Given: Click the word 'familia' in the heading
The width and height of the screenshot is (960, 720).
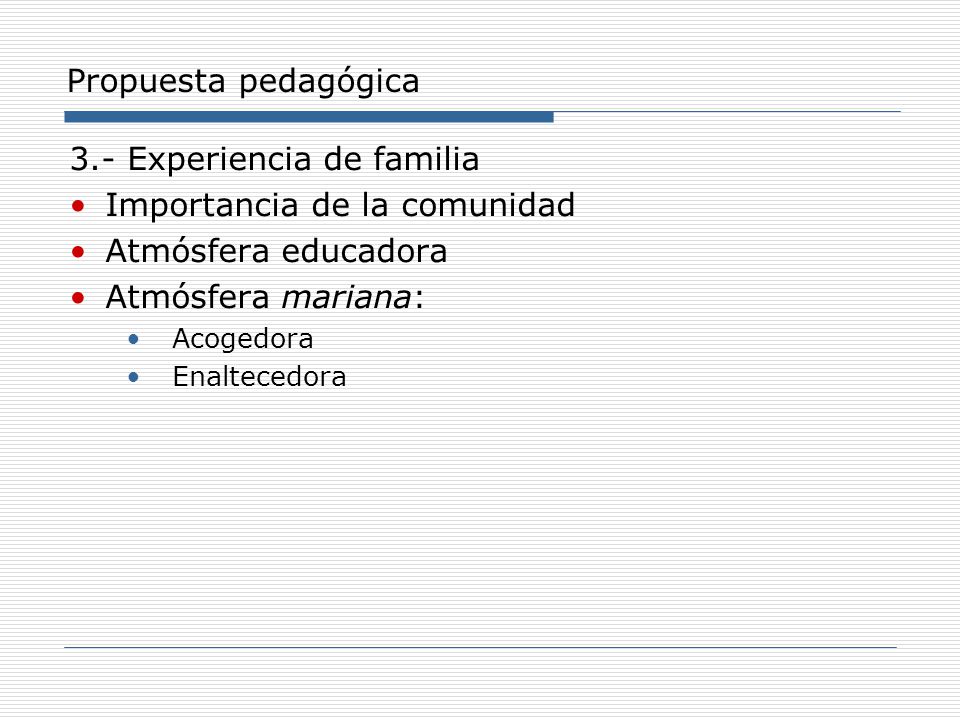Looking at the screenshot, I should click(x=426, y=159).
